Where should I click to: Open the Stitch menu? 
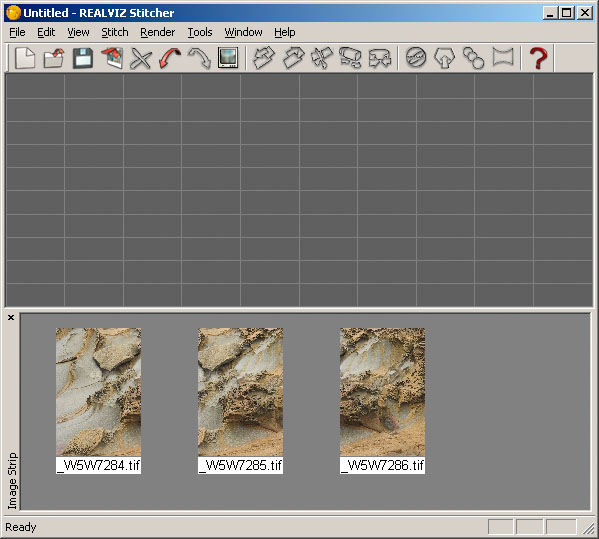tap(115, 32)
